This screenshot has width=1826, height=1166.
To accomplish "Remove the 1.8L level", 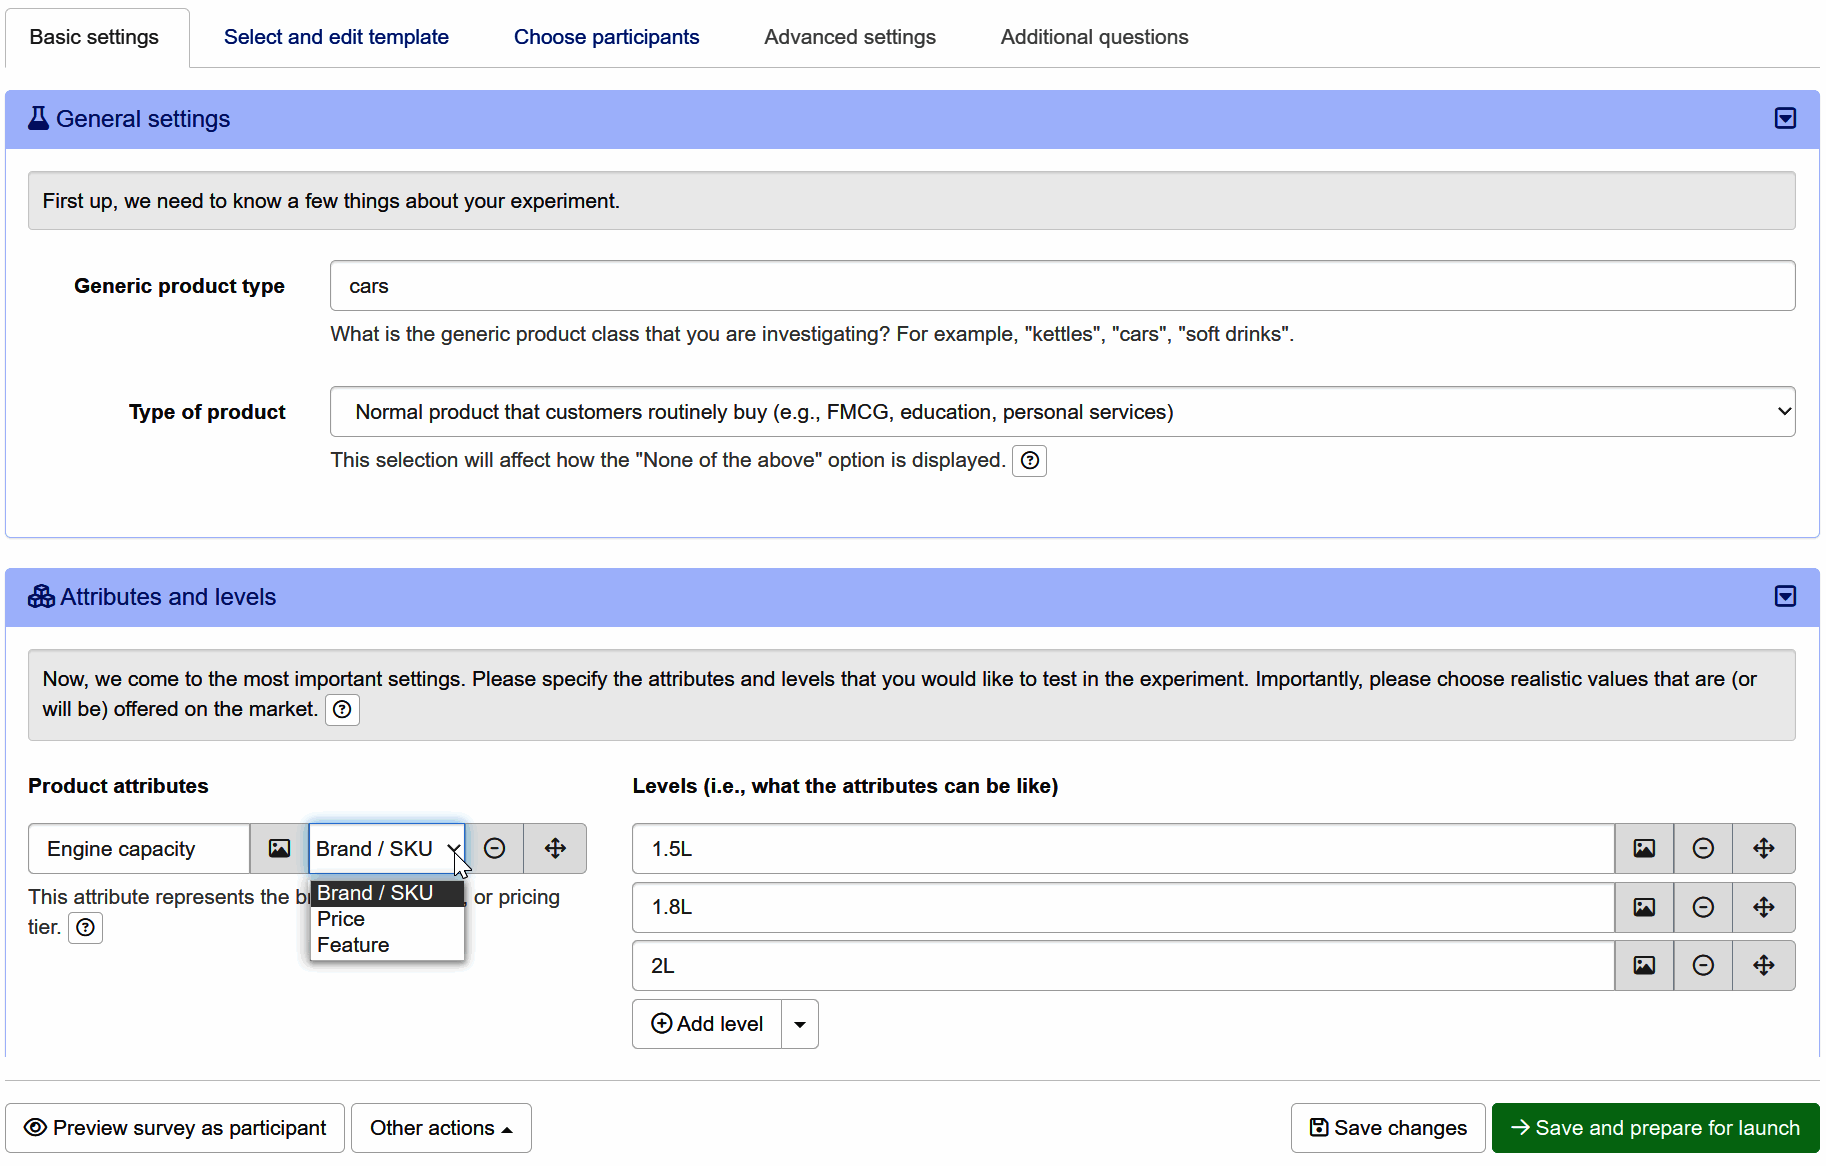I will pos(1703,907).
